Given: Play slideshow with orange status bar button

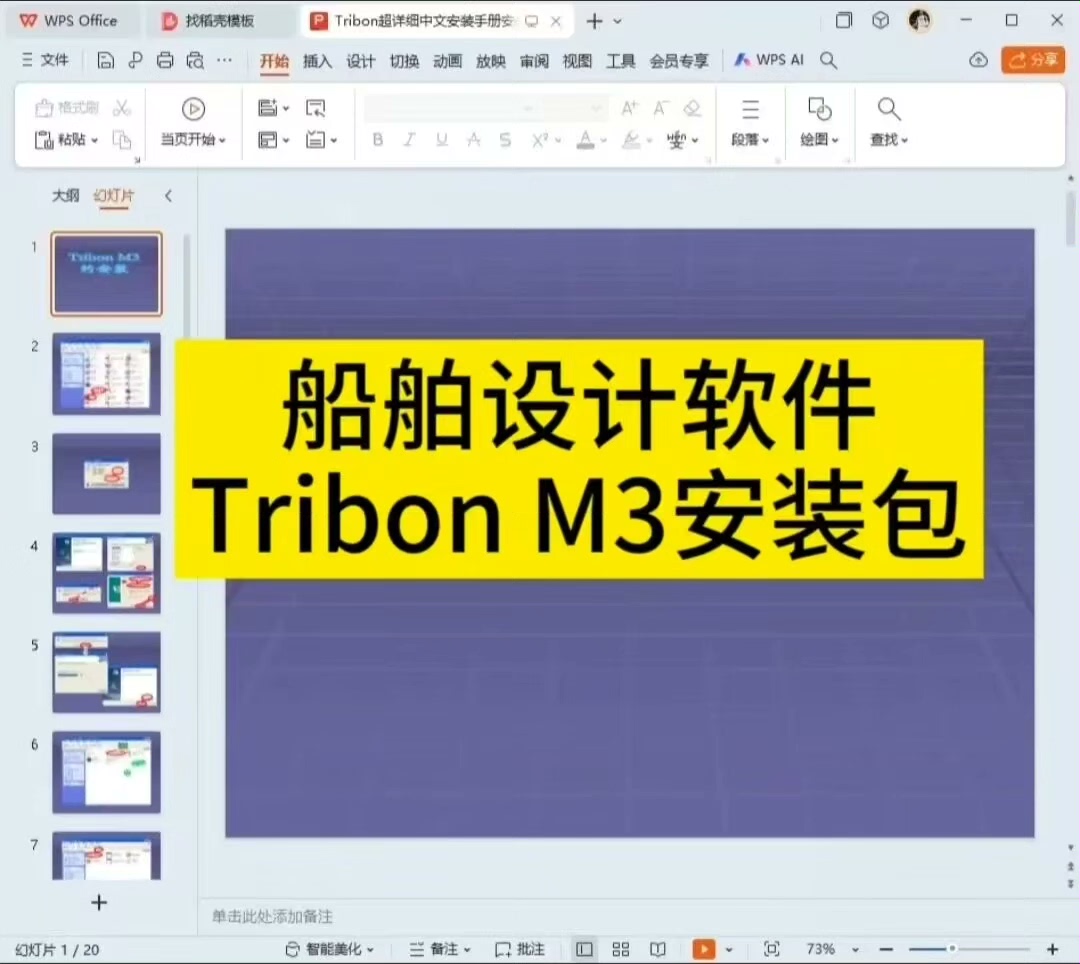Looking at the screenshot, I should 703,950.
